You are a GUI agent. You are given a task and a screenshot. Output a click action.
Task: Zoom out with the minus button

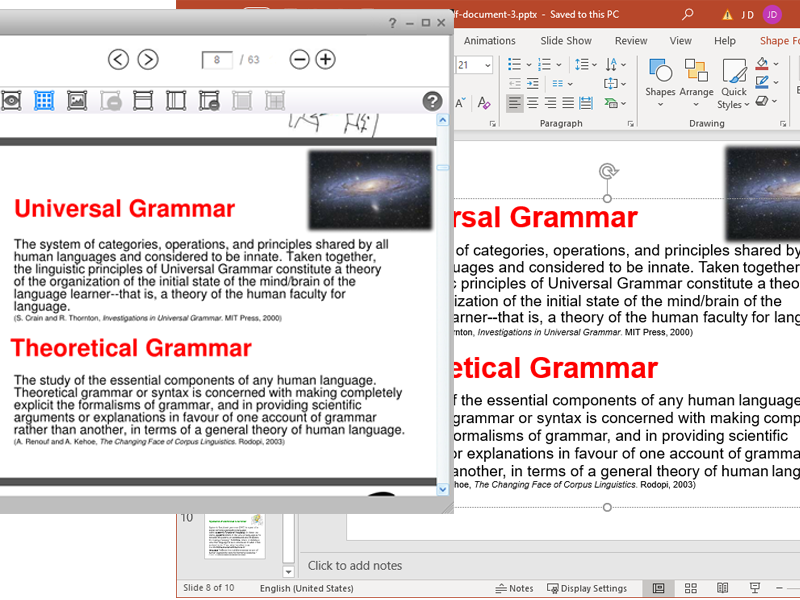pos(299,60)
